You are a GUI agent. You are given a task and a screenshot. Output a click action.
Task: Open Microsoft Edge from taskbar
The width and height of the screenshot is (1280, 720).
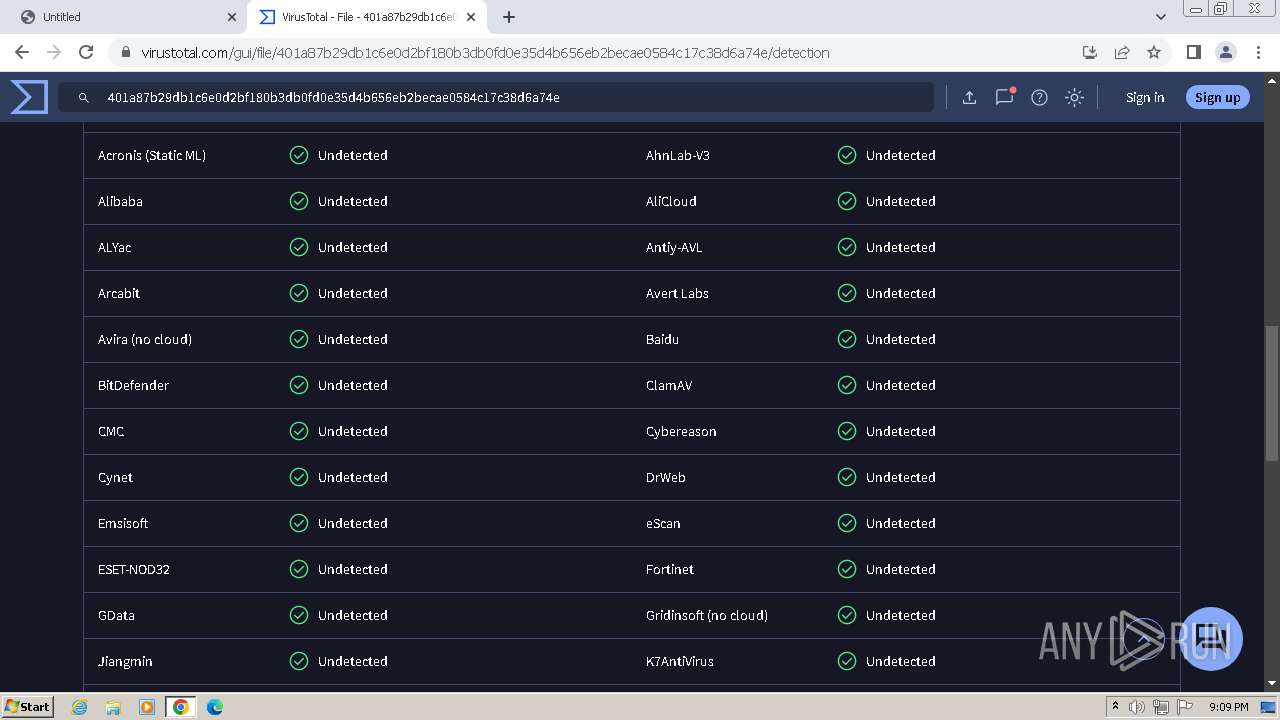coord(215,707)
